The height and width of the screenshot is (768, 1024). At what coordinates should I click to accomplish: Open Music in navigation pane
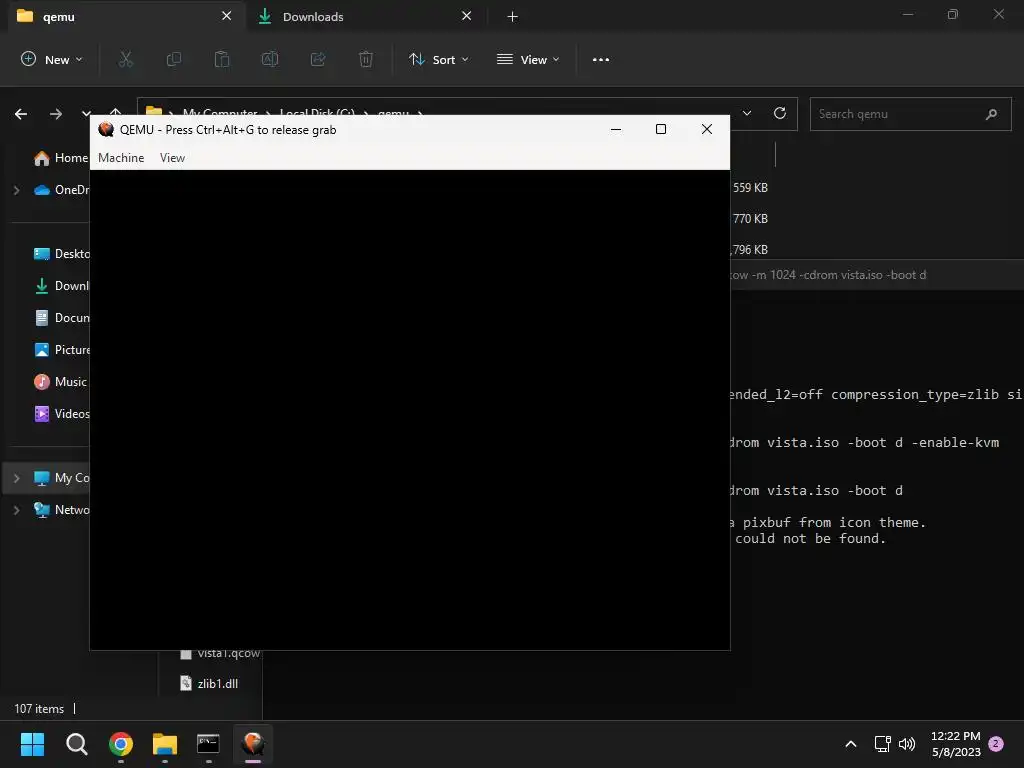(x=61, y=381)
